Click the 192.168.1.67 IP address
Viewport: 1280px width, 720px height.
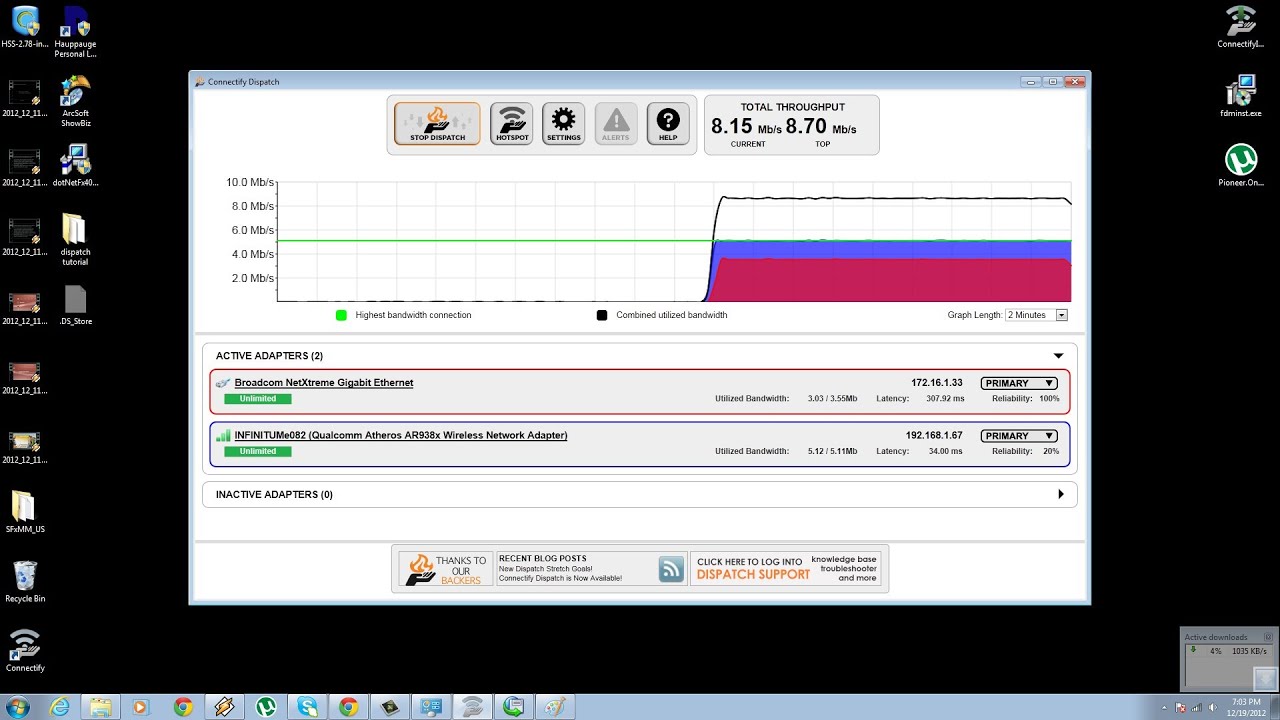click(934, 436)
